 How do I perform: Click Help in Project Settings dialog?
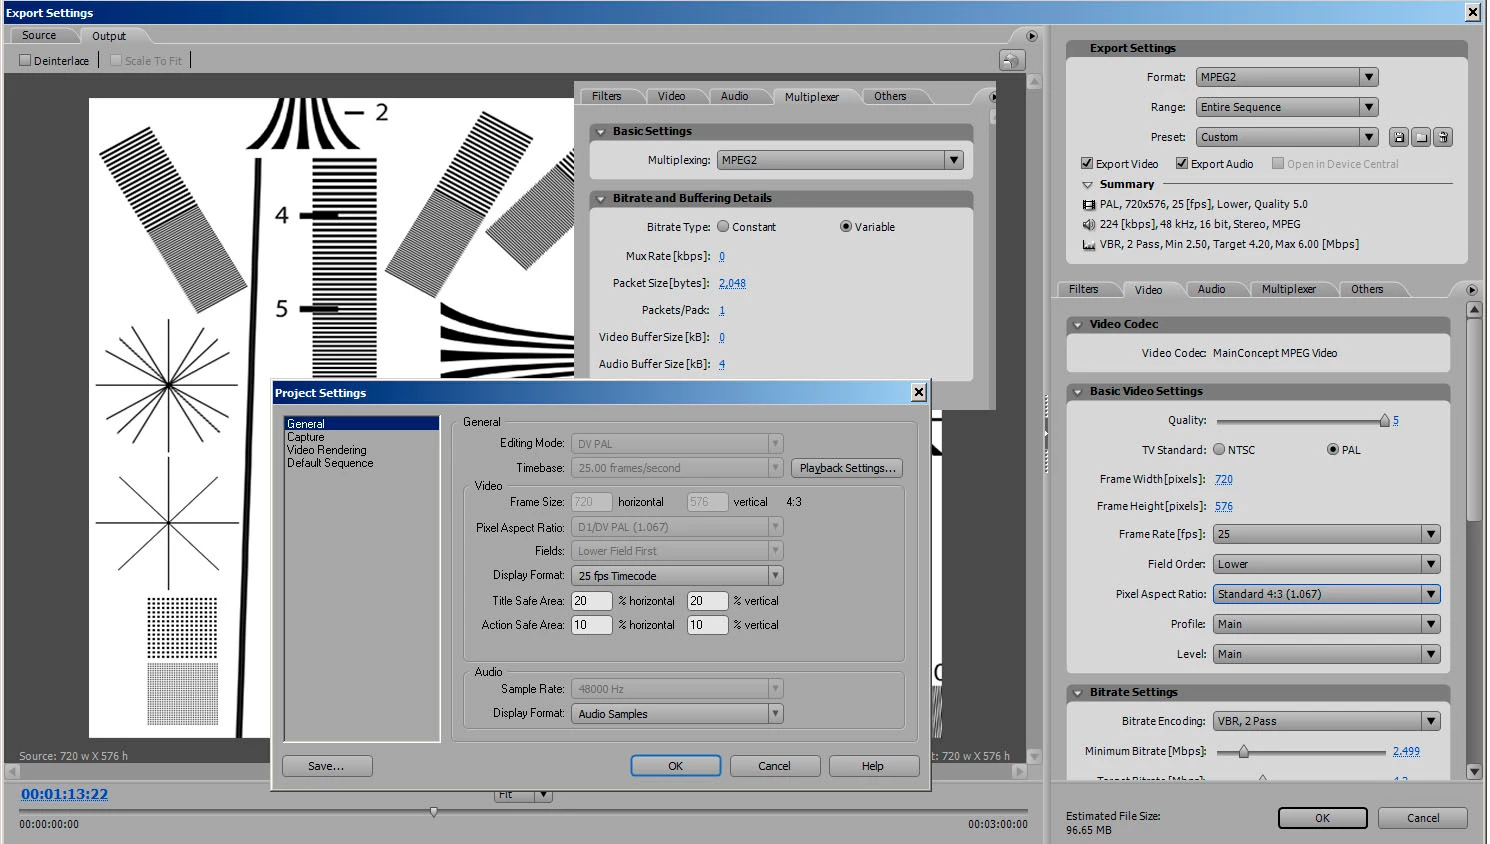872,766
